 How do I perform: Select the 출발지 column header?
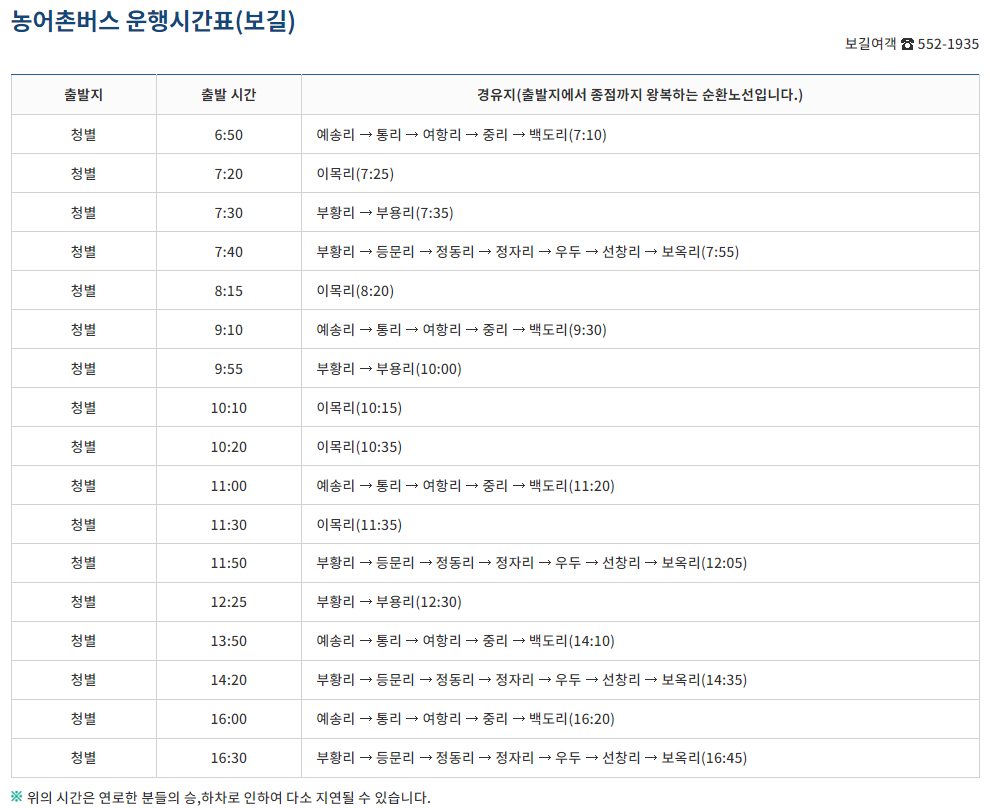click(83, 95)
